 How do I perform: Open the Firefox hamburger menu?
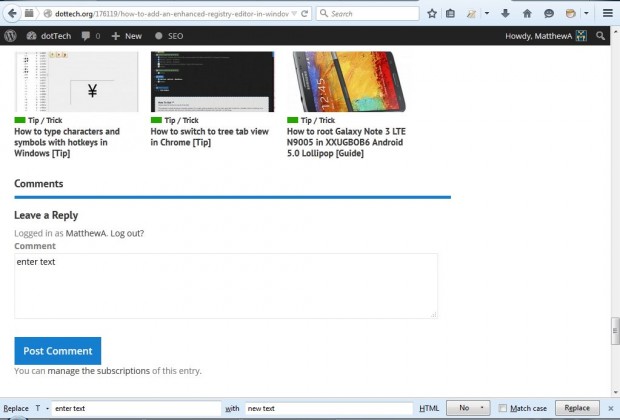point(608,13)
